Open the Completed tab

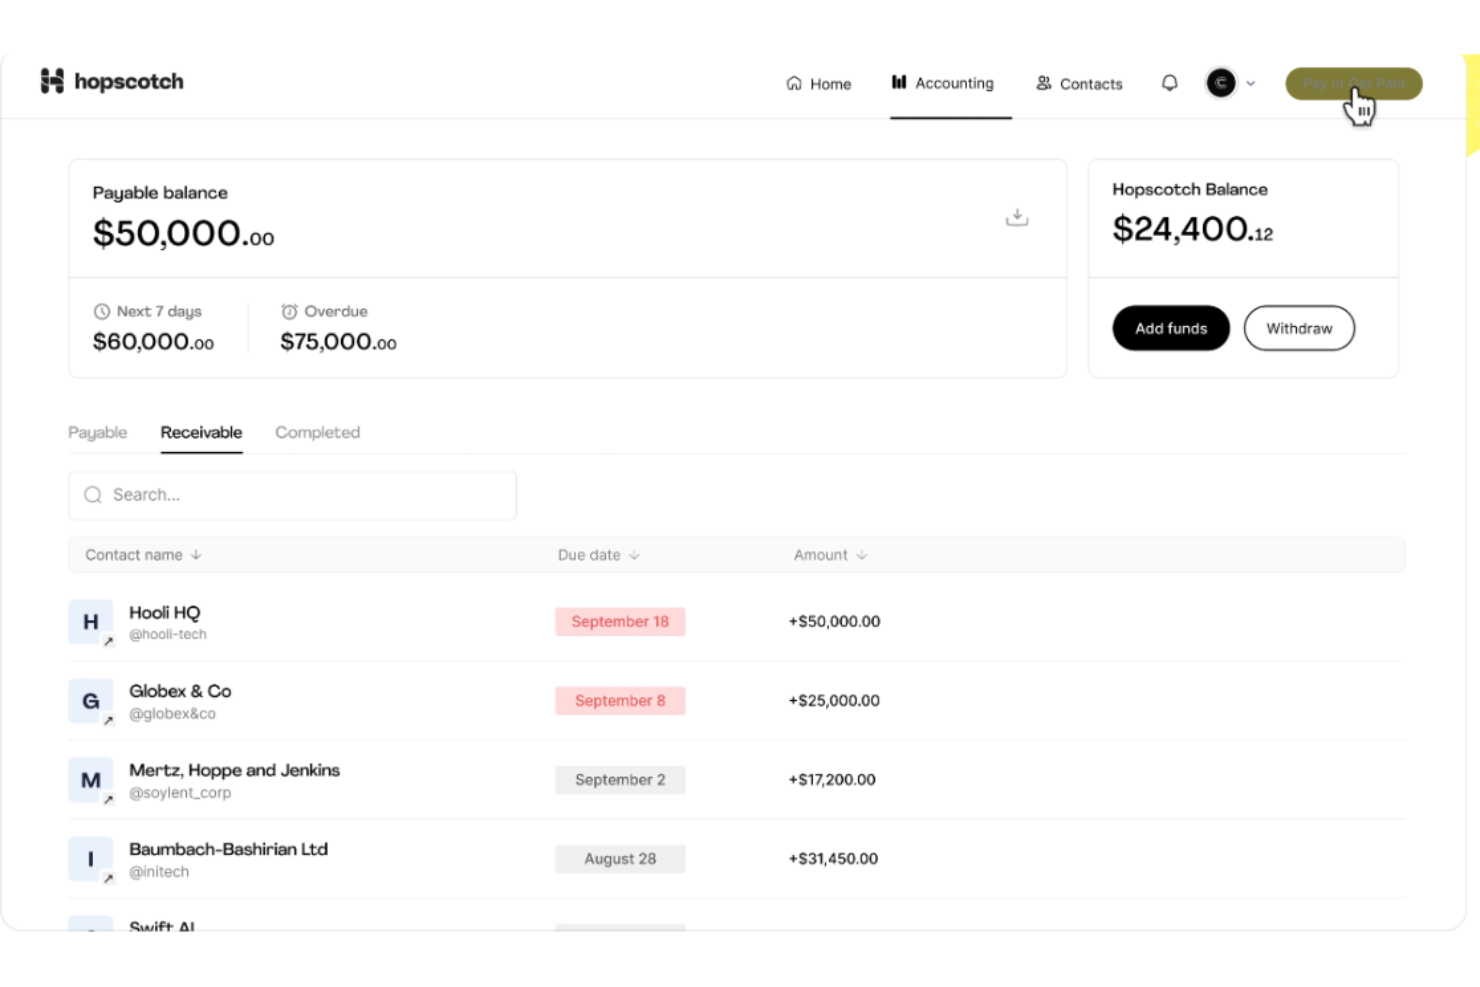[x=317, y=432]
